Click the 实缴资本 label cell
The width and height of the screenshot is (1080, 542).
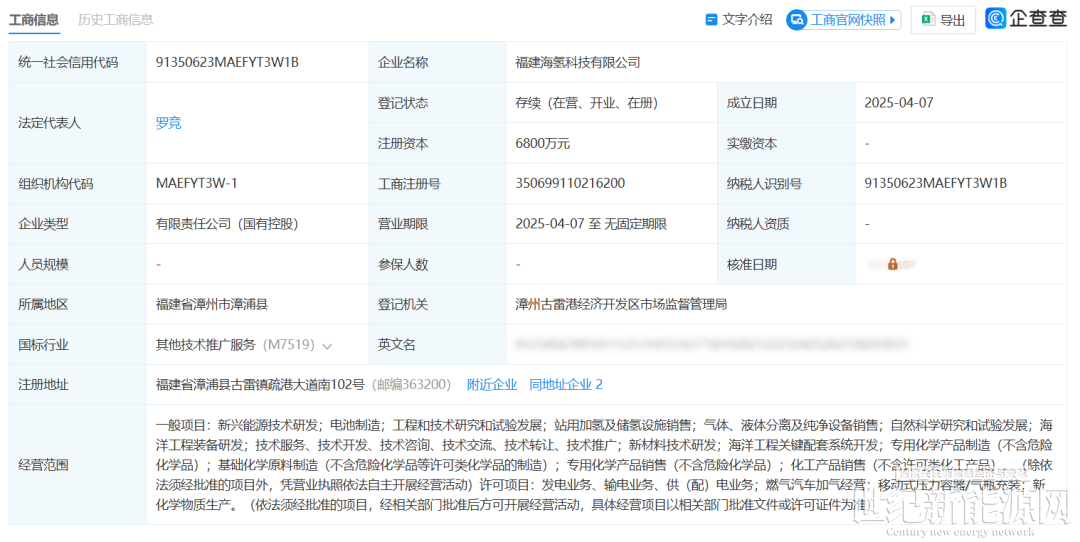pos(786,143)
